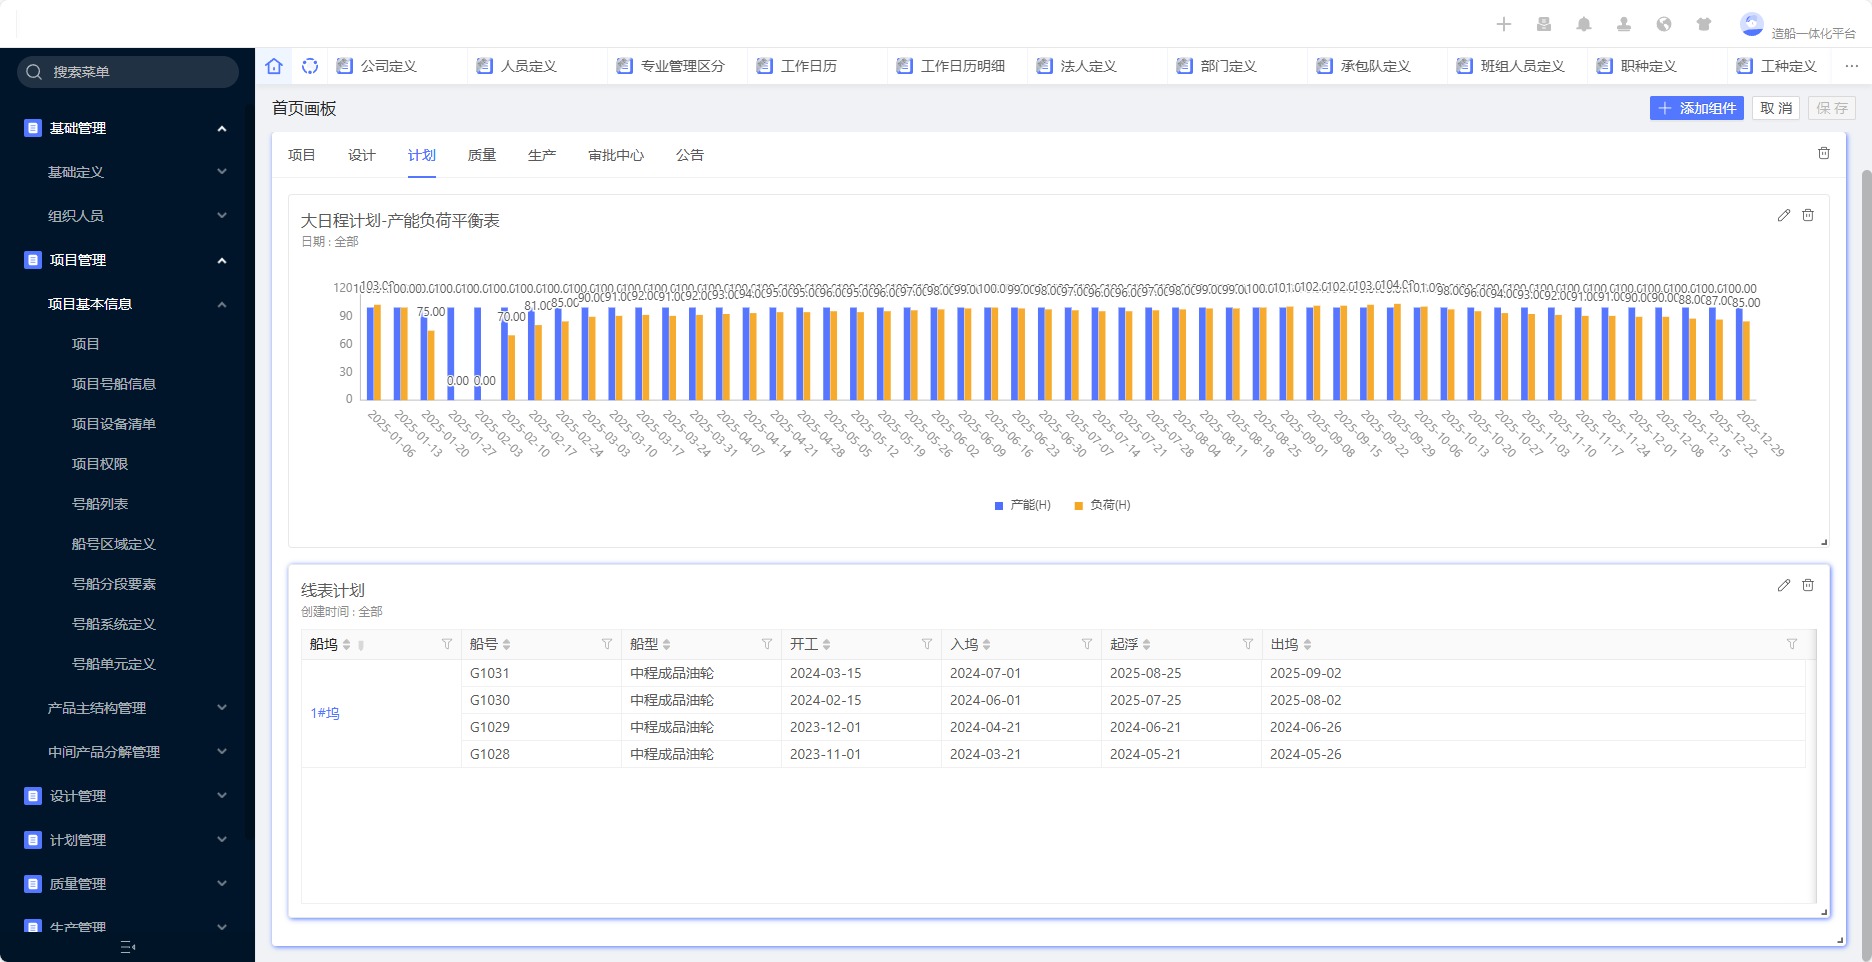This screenshot has height=962, width=1872.
Task: Open the home icon in the tab bar
Action: pyautogui.click(x=274, y=65)
